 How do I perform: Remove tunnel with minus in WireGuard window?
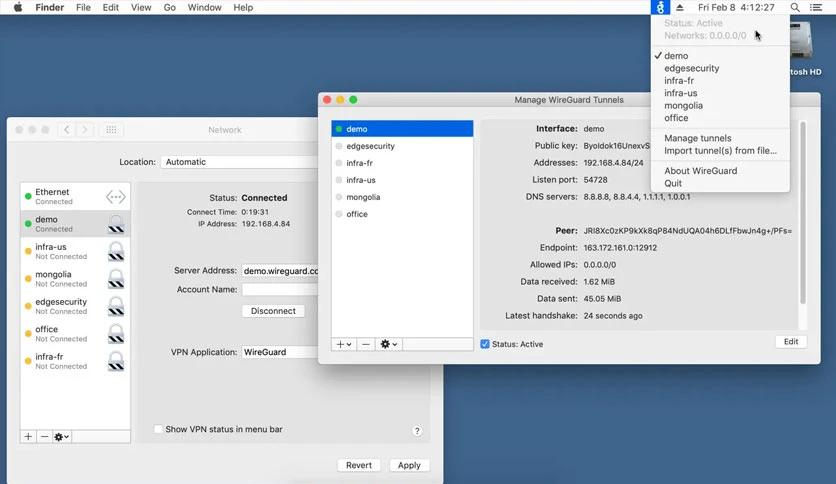pos(366,344)
